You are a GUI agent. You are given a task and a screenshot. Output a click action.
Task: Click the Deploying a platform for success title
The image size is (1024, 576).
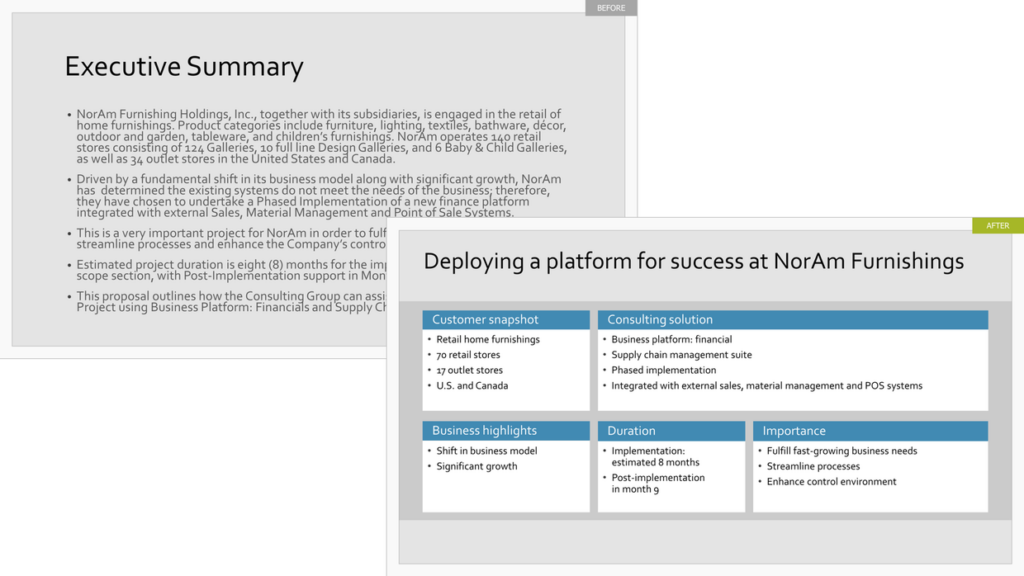click(x=693, y=262)
